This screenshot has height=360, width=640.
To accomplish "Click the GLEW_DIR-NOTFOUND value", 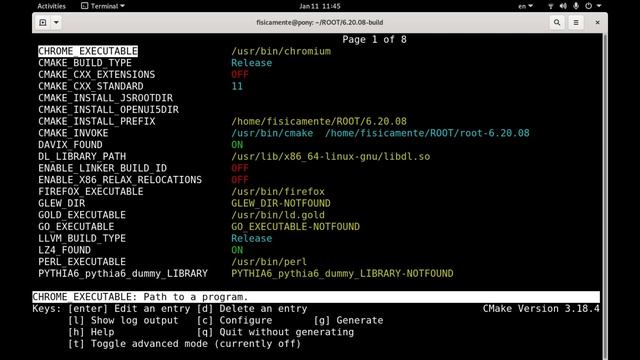I will (281, 203).
